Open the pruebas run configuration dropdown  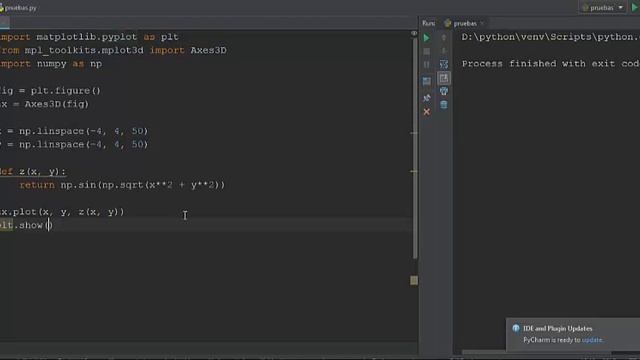(x=602, y=7)
